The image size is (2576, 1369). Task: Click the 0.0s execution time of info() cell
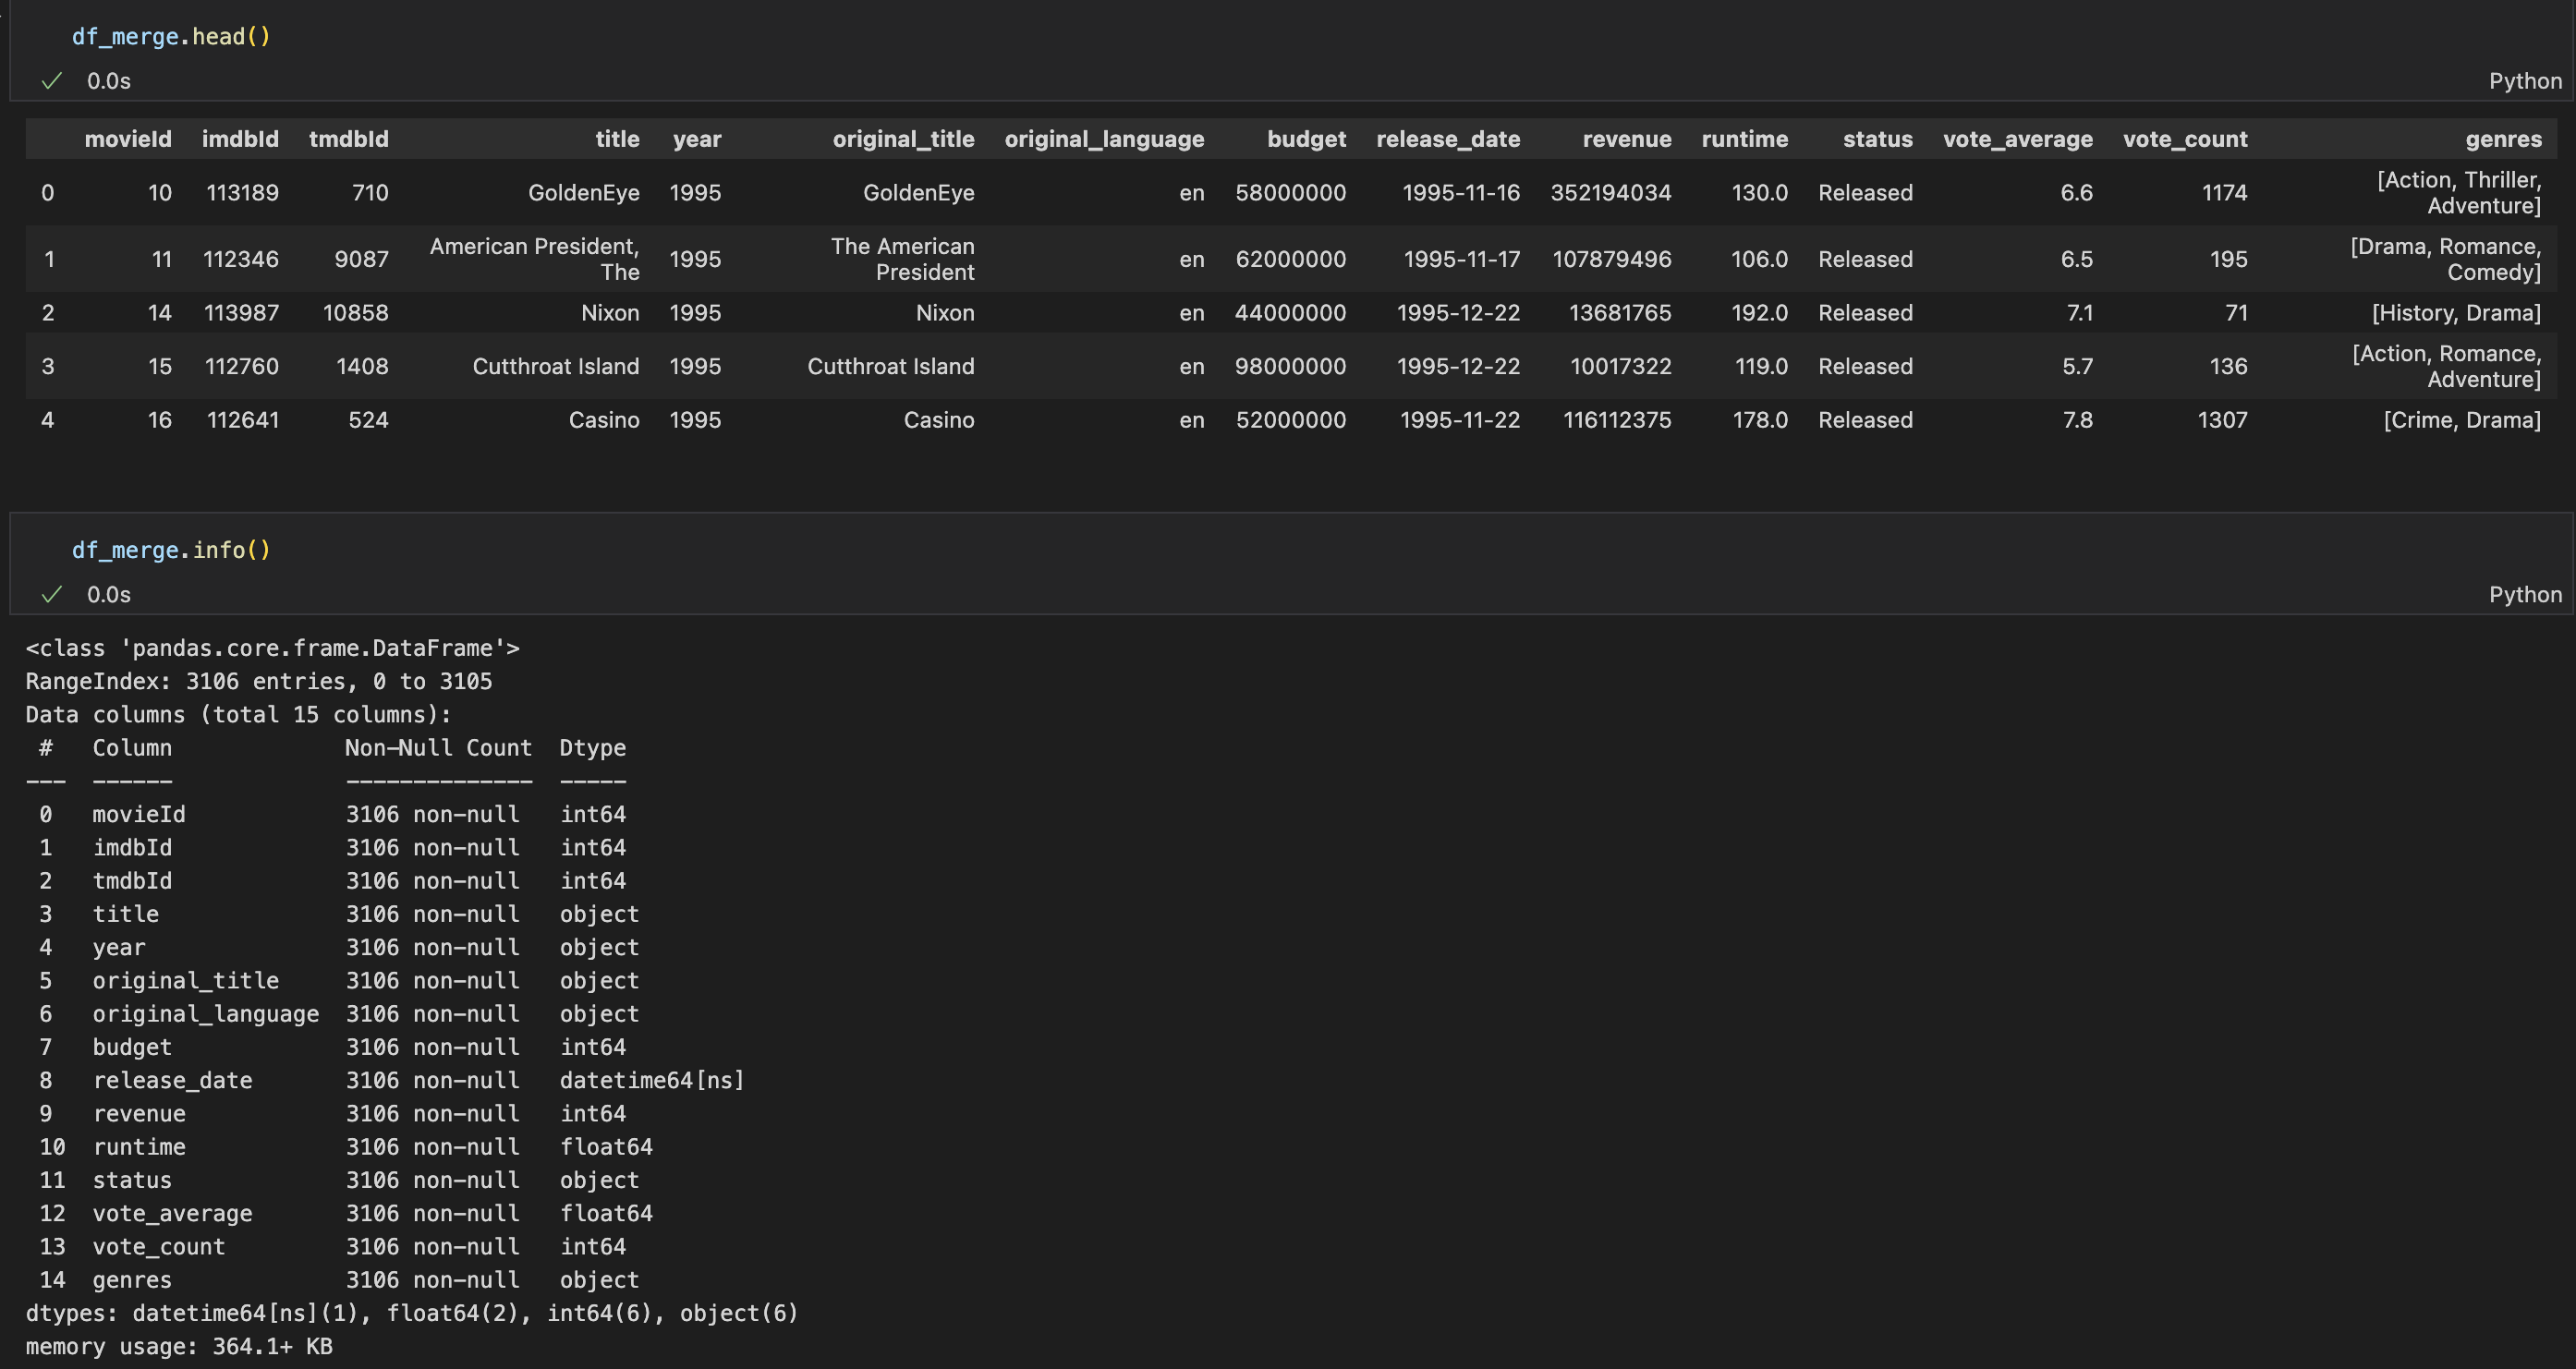click(x=109, y=595)
